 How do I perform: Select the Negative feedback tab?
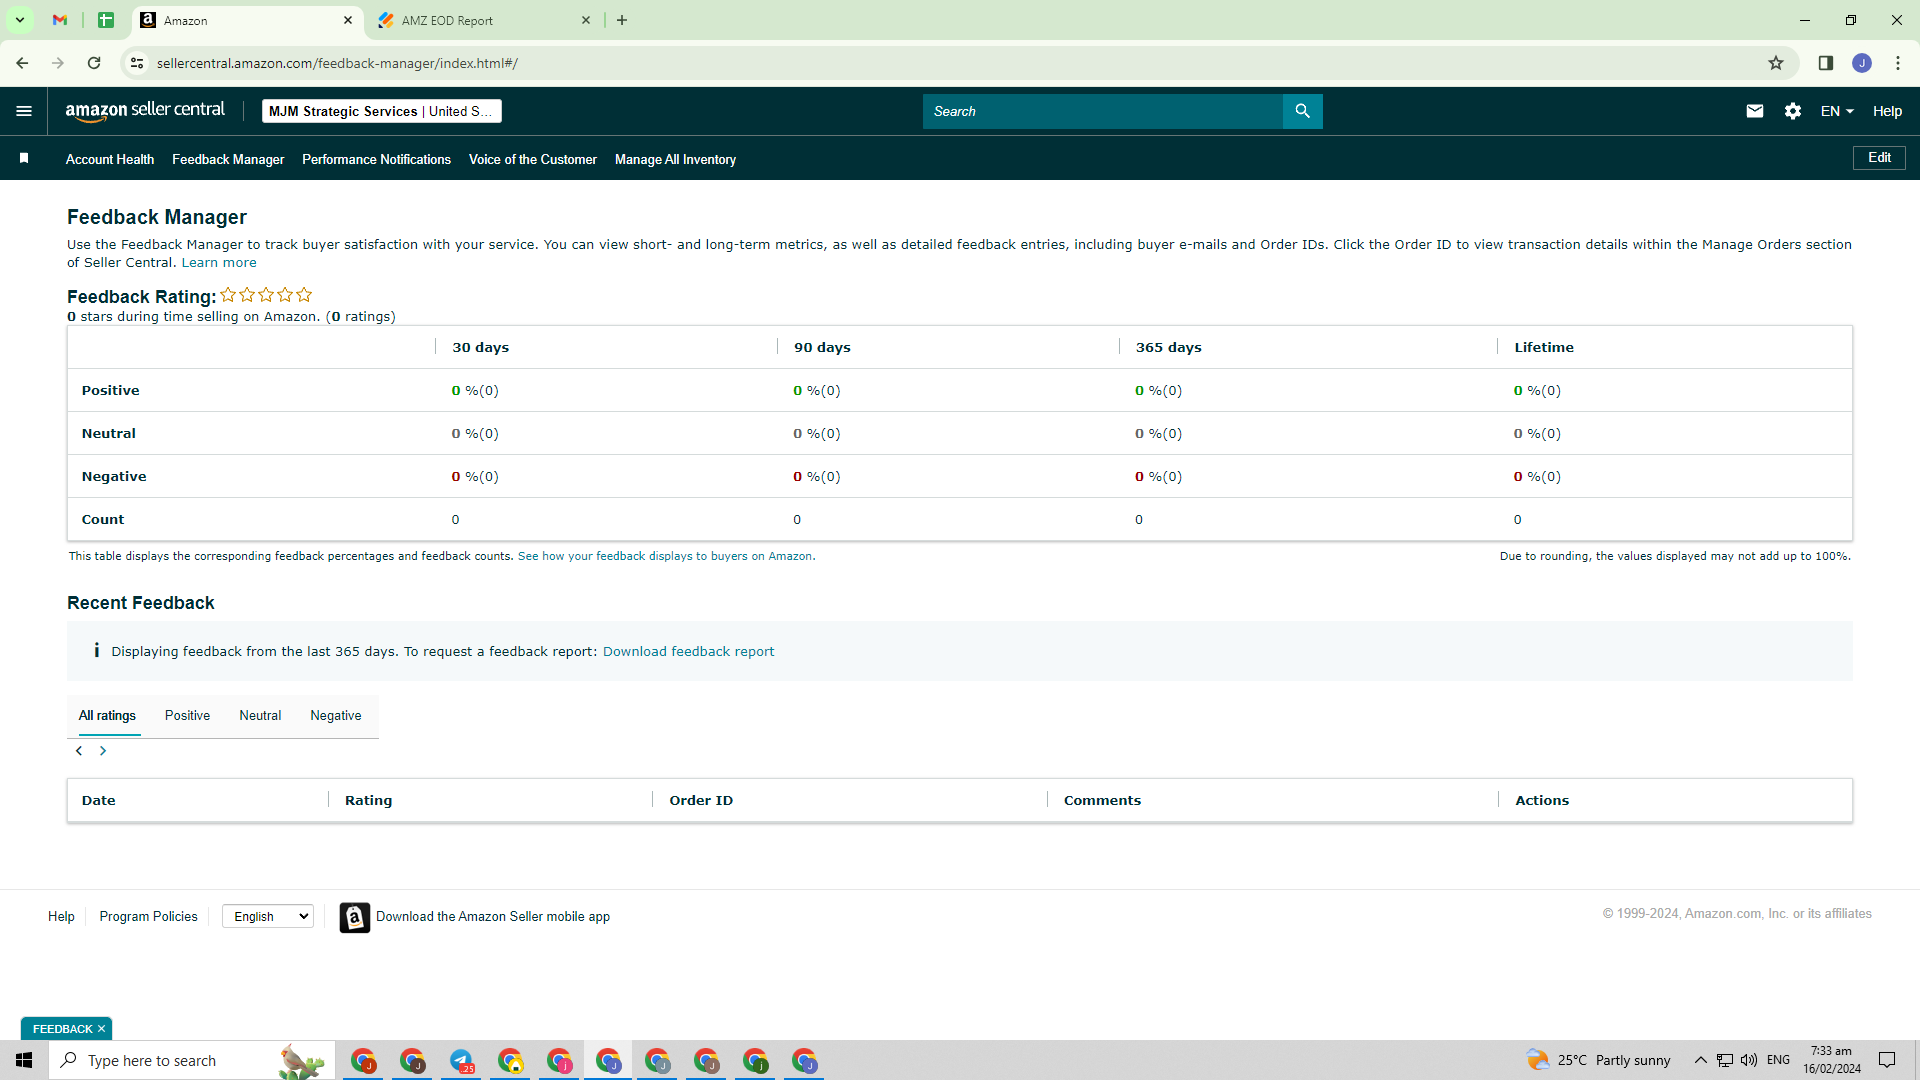(x=336, y=716)
